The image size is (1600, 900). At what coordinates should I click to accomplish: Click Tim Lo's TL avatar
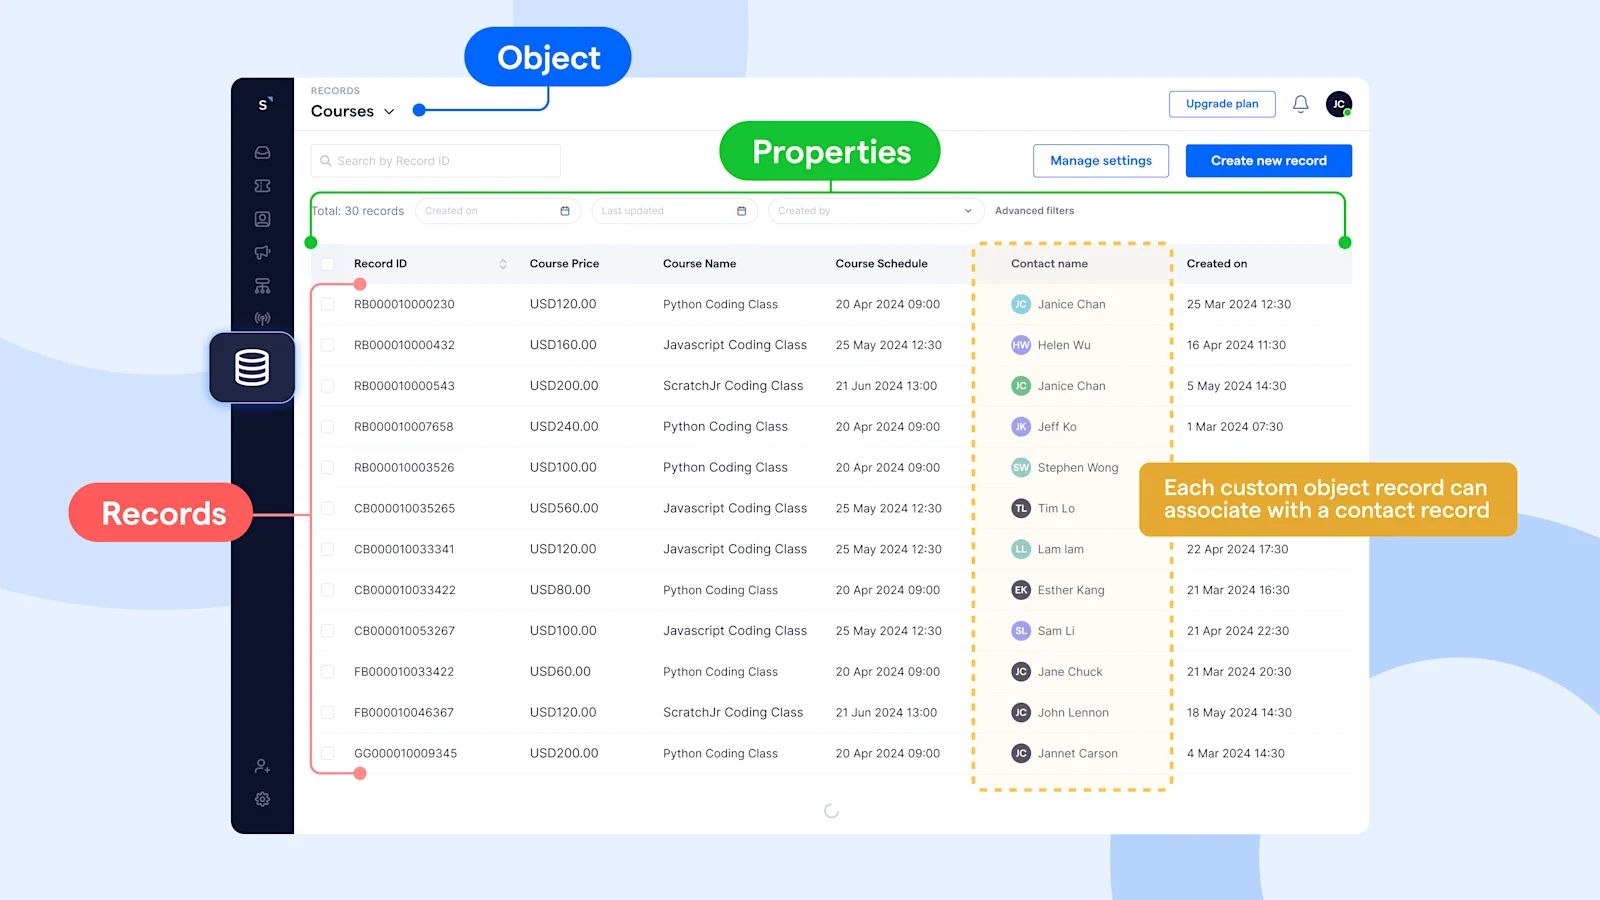[x=1021, y=509]
